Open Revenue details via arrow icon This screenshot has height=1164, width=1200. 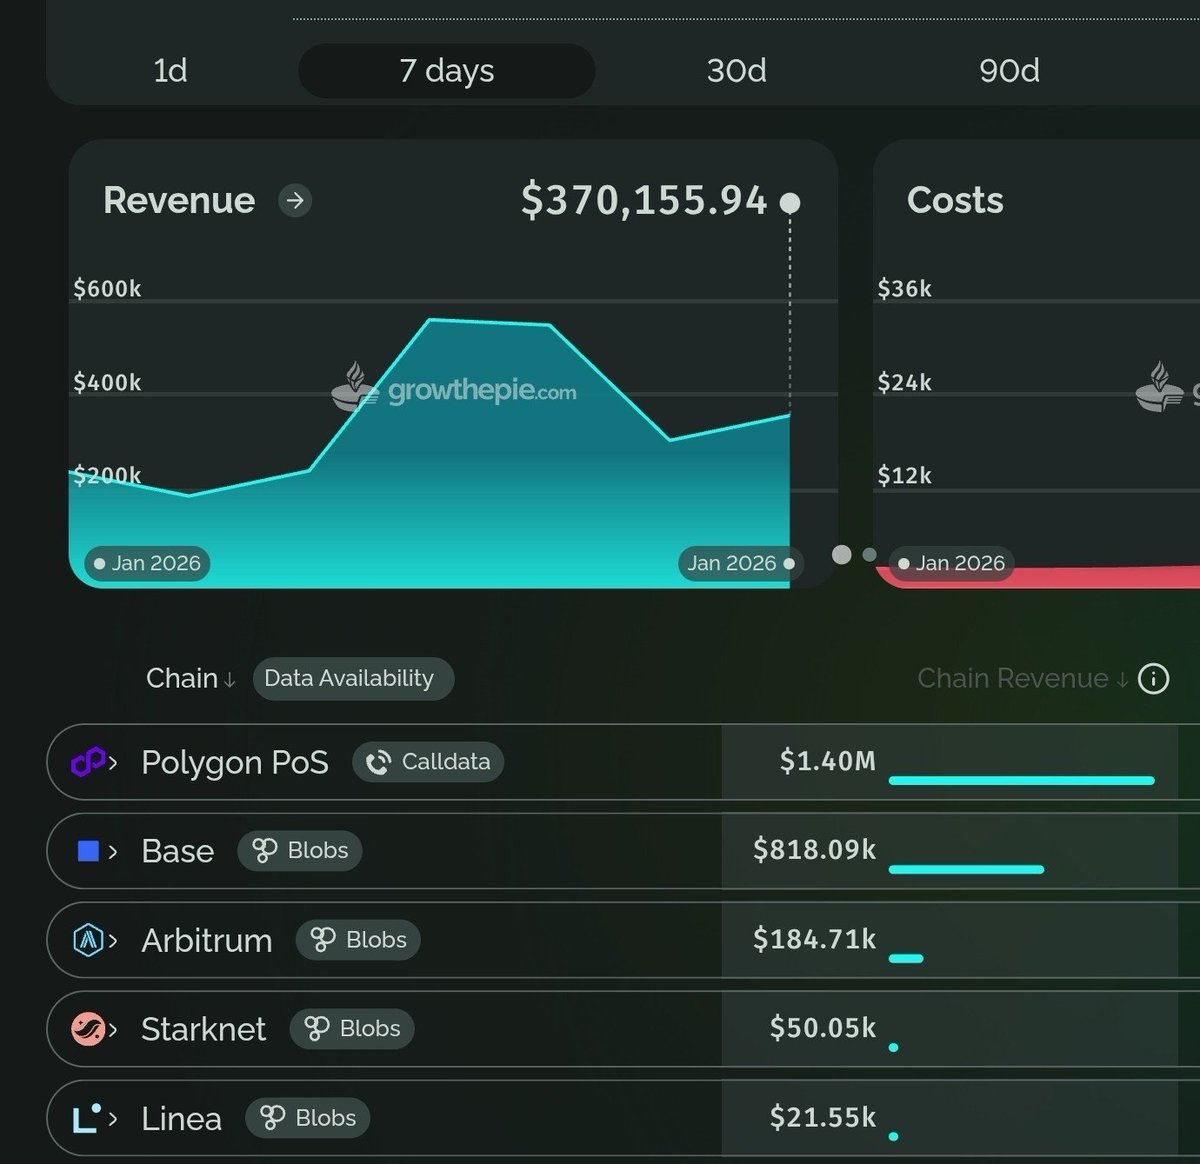(295, 201)
